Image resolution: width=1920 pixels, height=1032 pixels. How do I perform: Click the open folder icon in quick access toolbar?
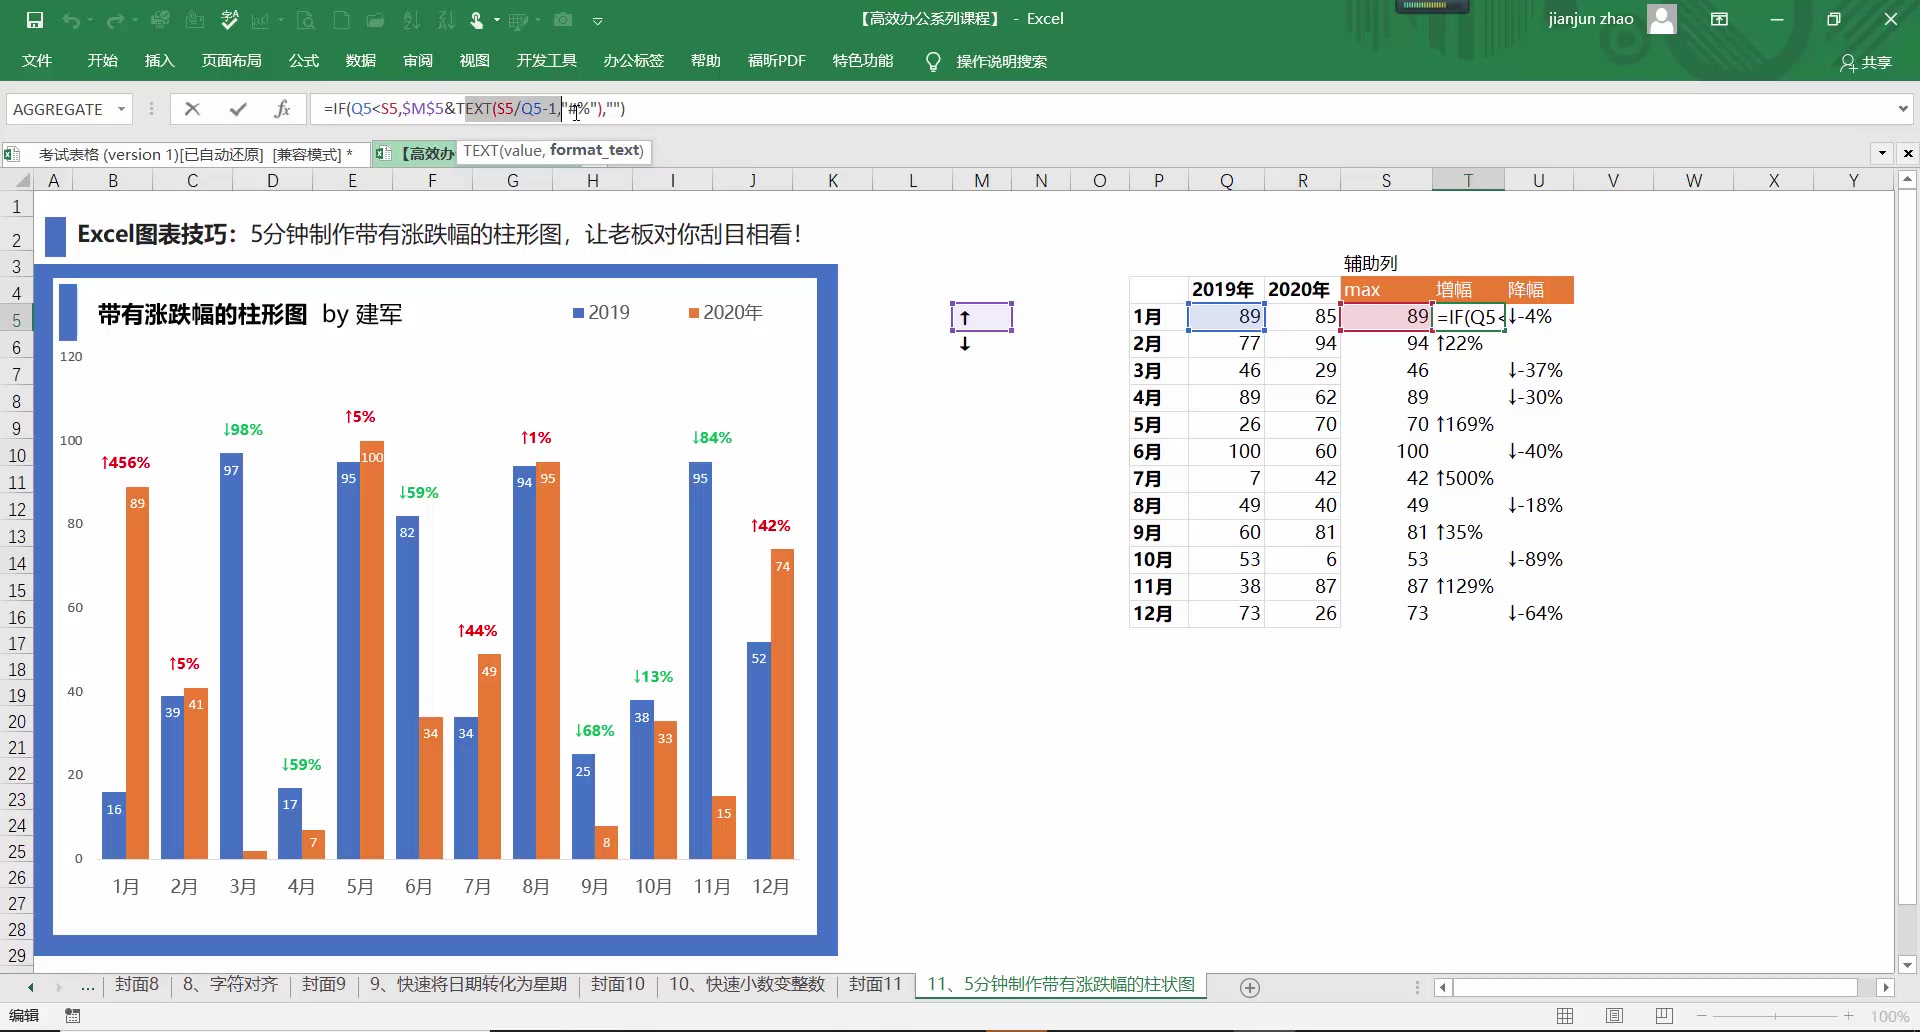pyautogui.click(x=376, y=20)
